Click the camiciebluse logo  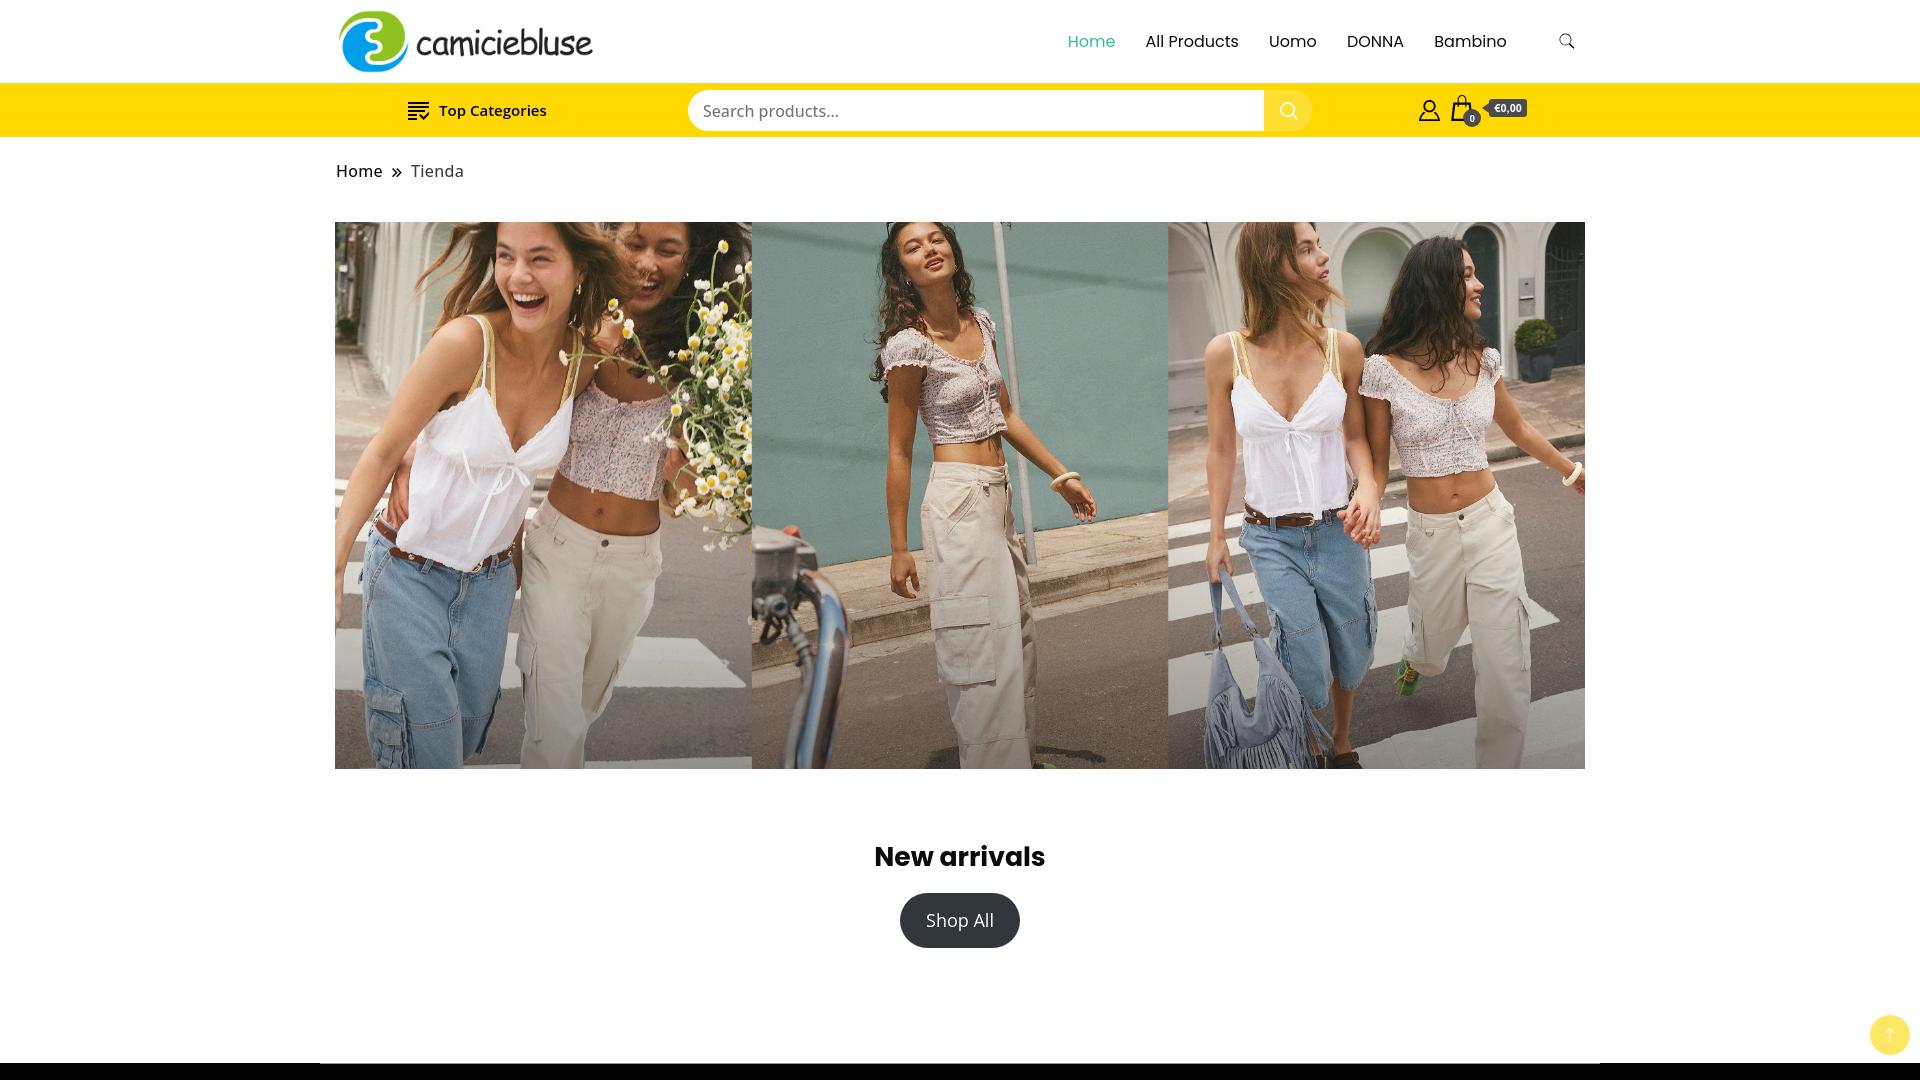466,42
